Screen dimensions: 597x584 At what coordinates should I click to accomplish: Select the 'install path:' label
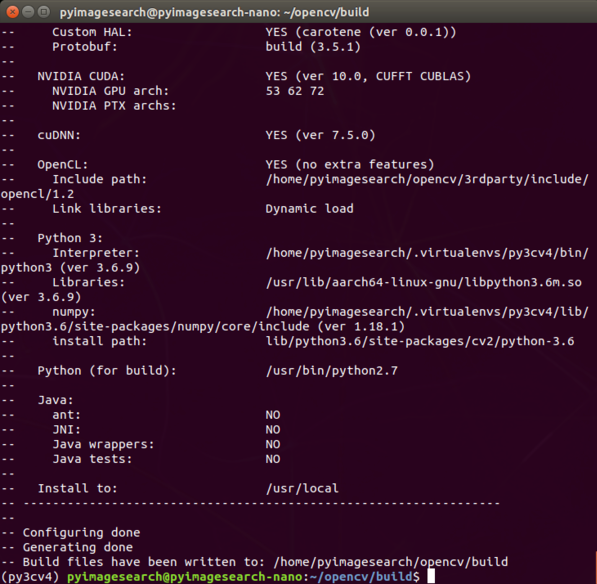[99, 341]
